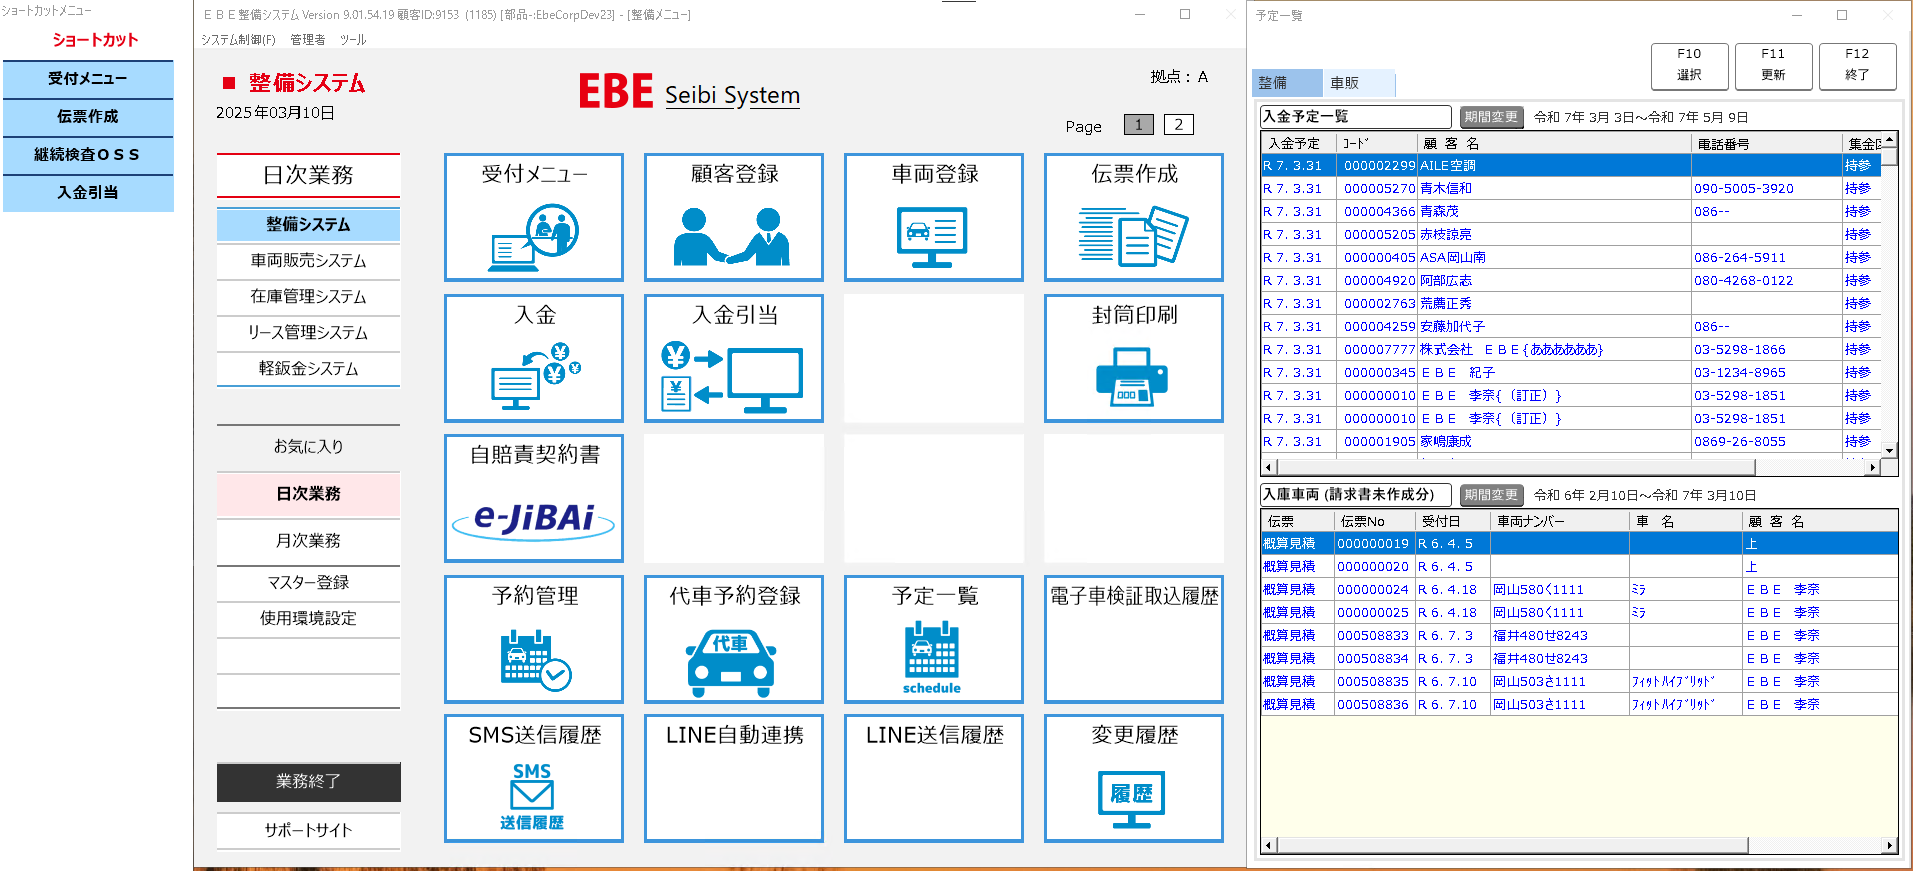Select 整備システム in the side list
Screen dimensions: 1913x871
[x=308, y=224]
